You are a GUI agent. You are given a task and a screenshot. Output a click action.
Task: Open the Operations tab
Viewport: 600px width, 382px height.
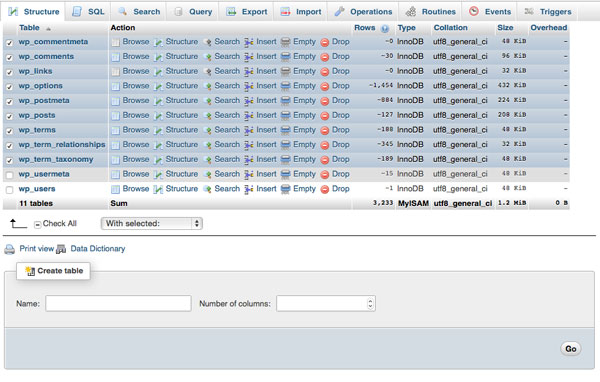pos(364,11)
